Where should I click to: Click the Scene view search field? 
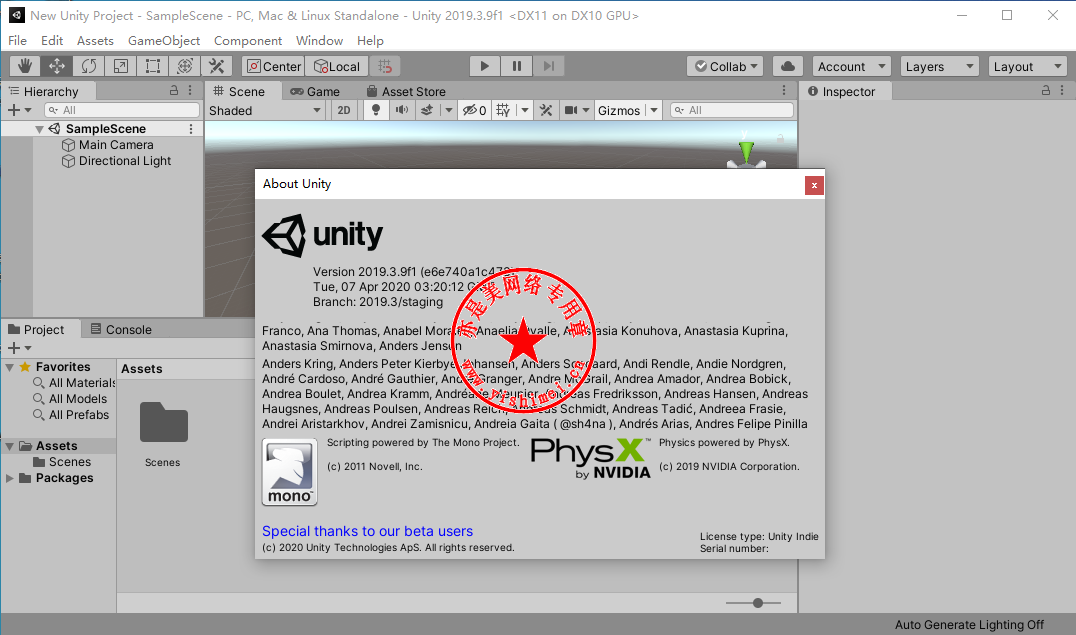tap(732, 111)
